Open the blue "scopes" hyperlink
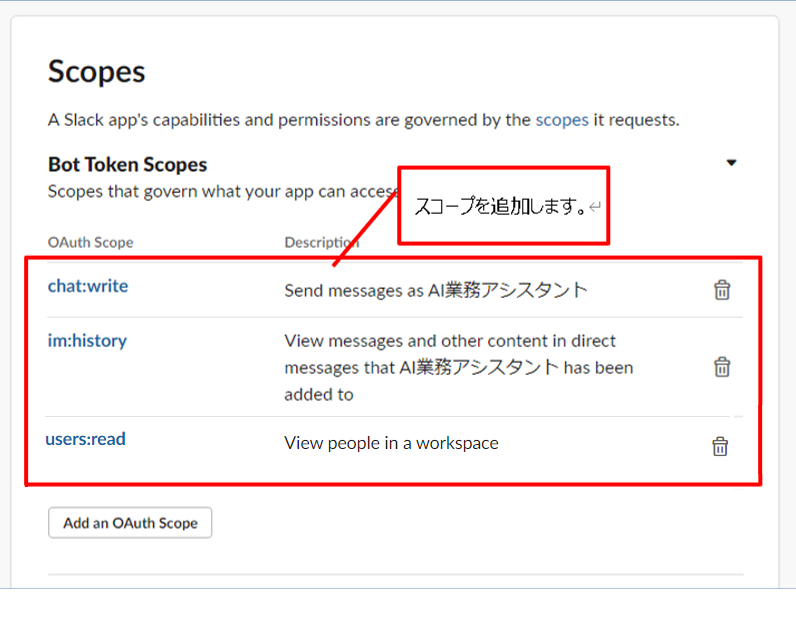 pos(561,120)
